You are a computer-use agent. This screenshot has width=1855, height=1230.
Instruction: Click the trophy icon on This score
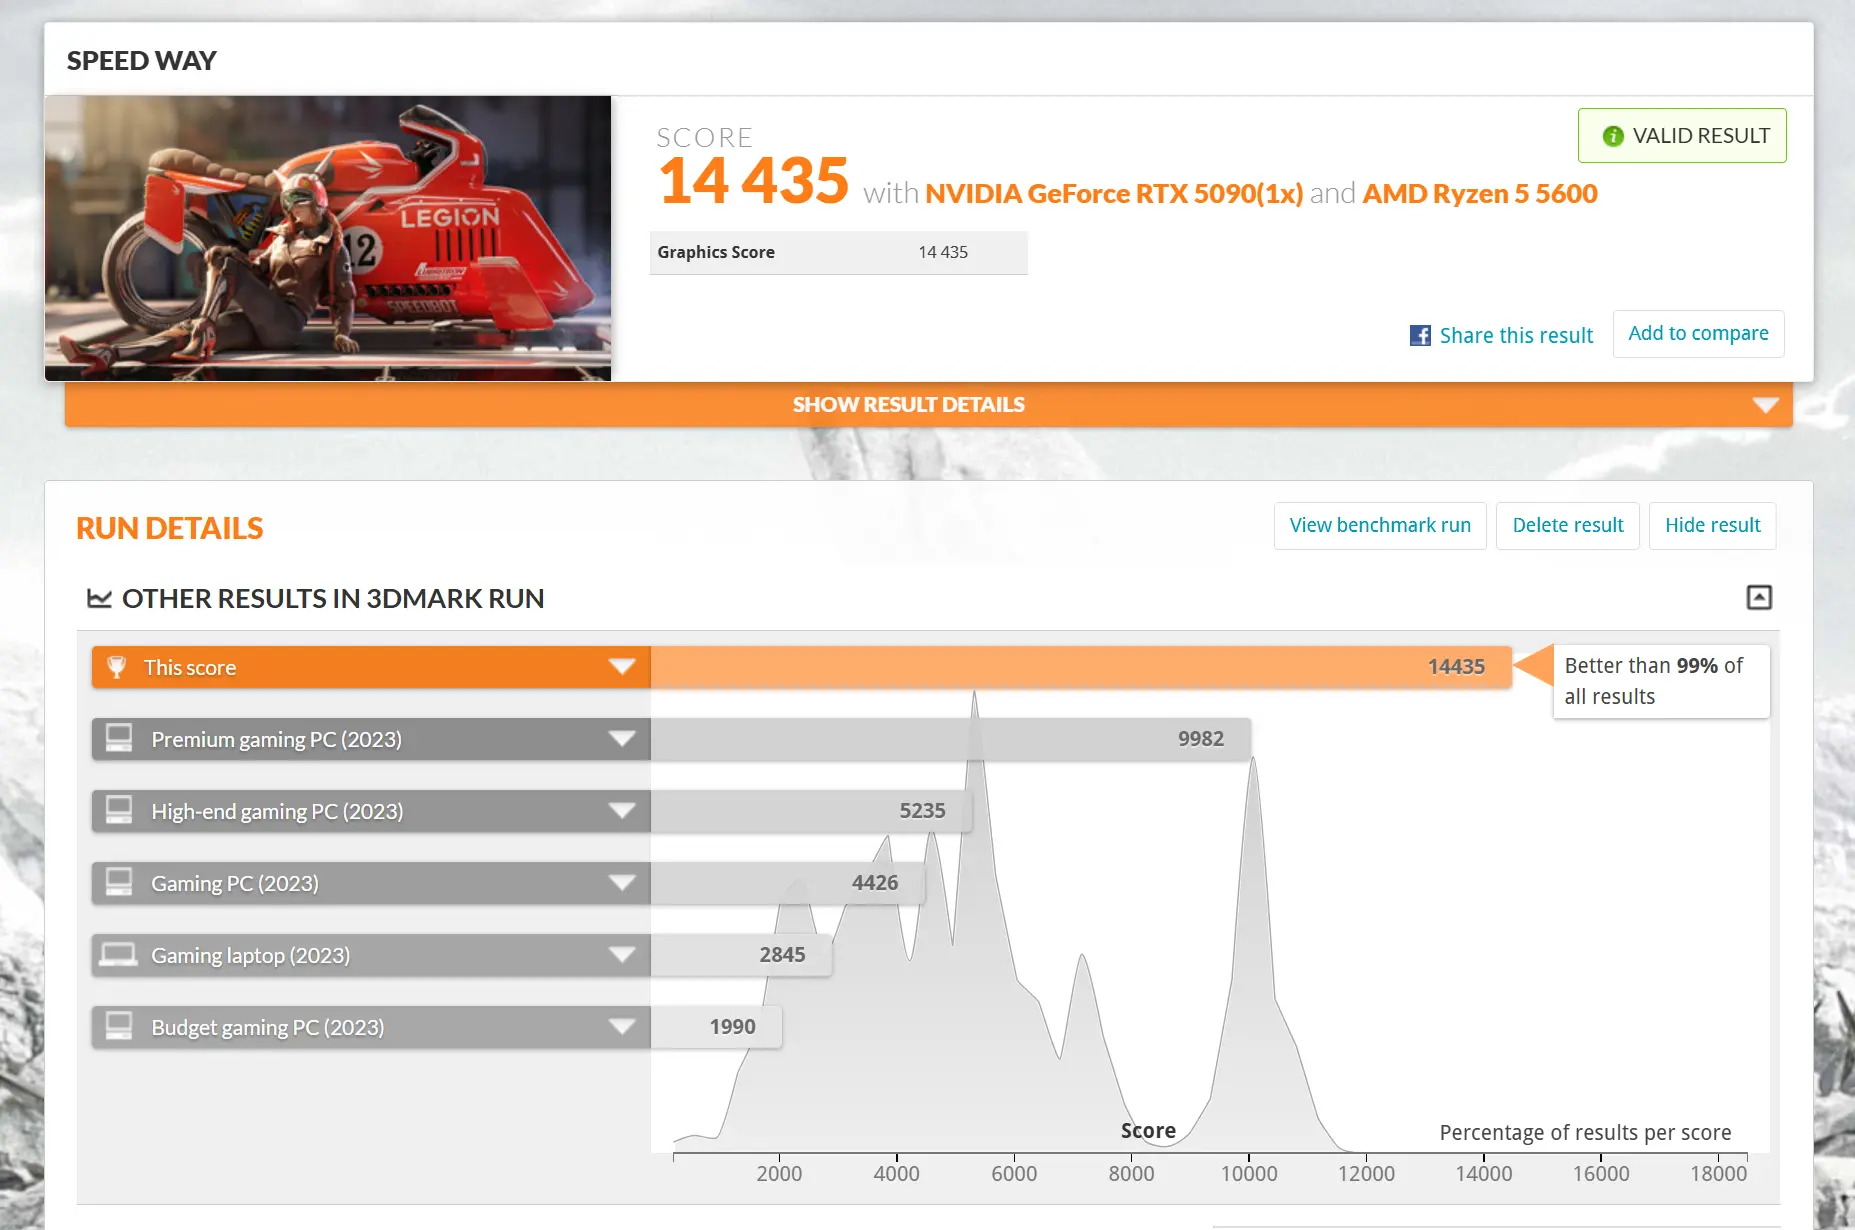pos(117,667)
